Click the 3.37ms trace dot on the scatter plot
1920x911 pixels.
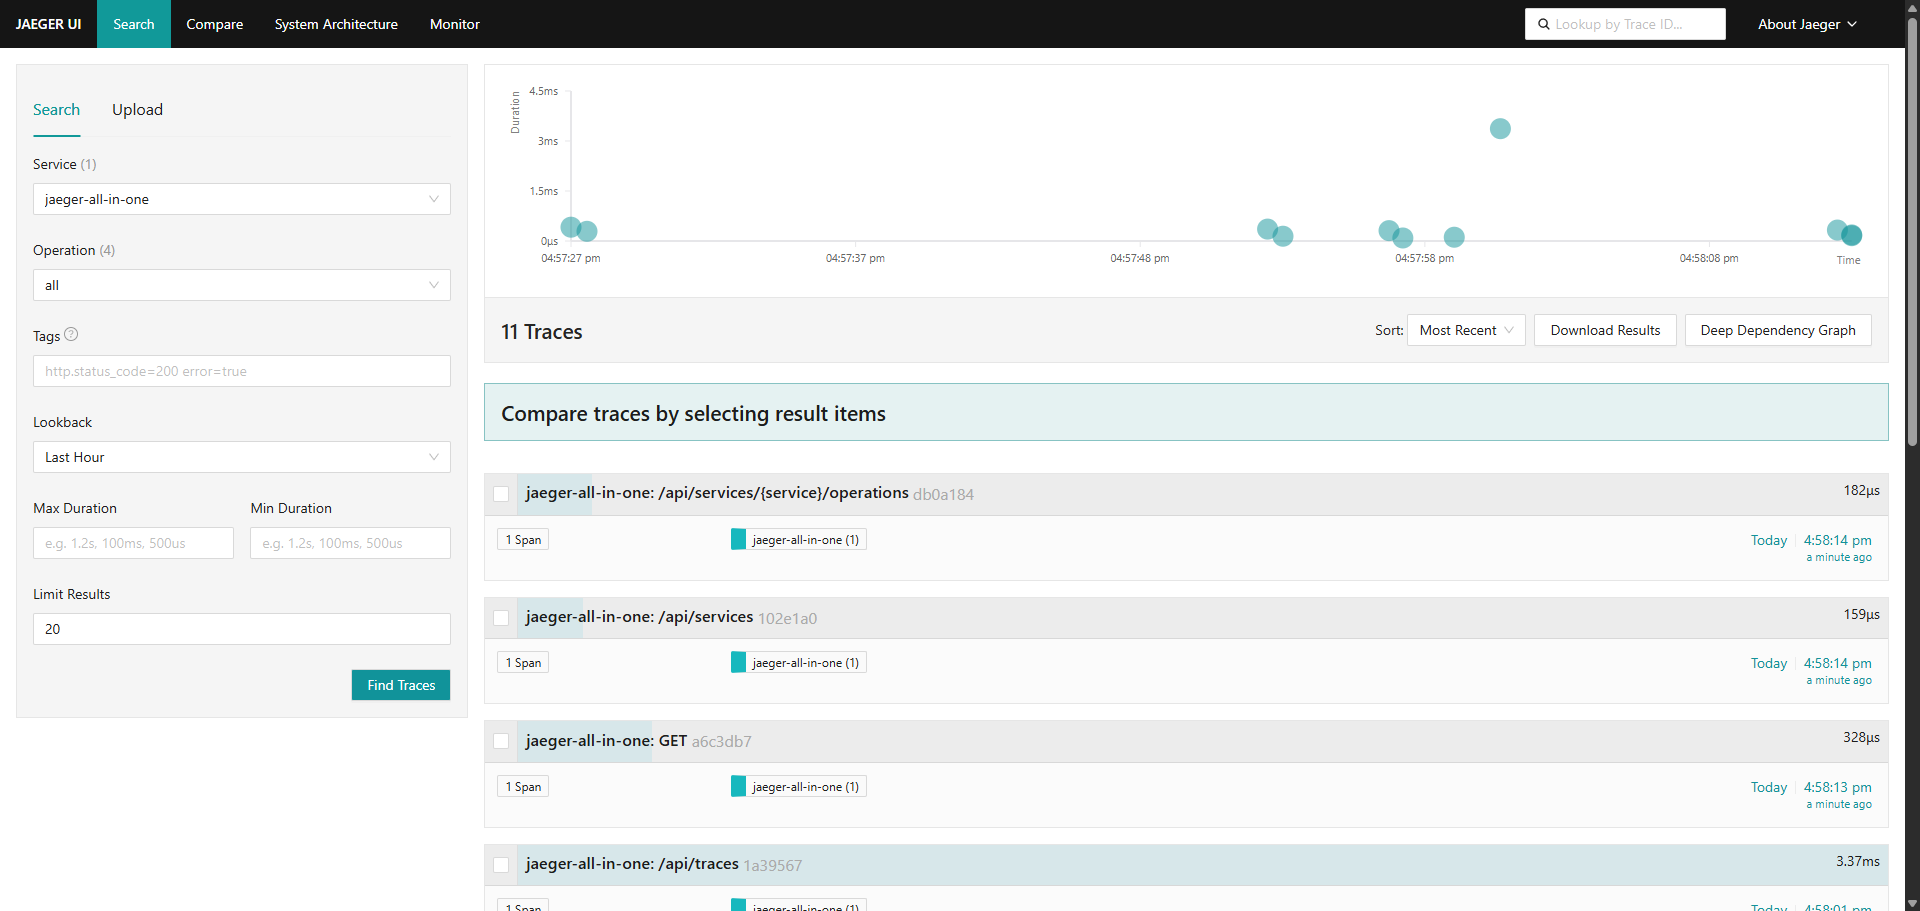point(1500,128)
